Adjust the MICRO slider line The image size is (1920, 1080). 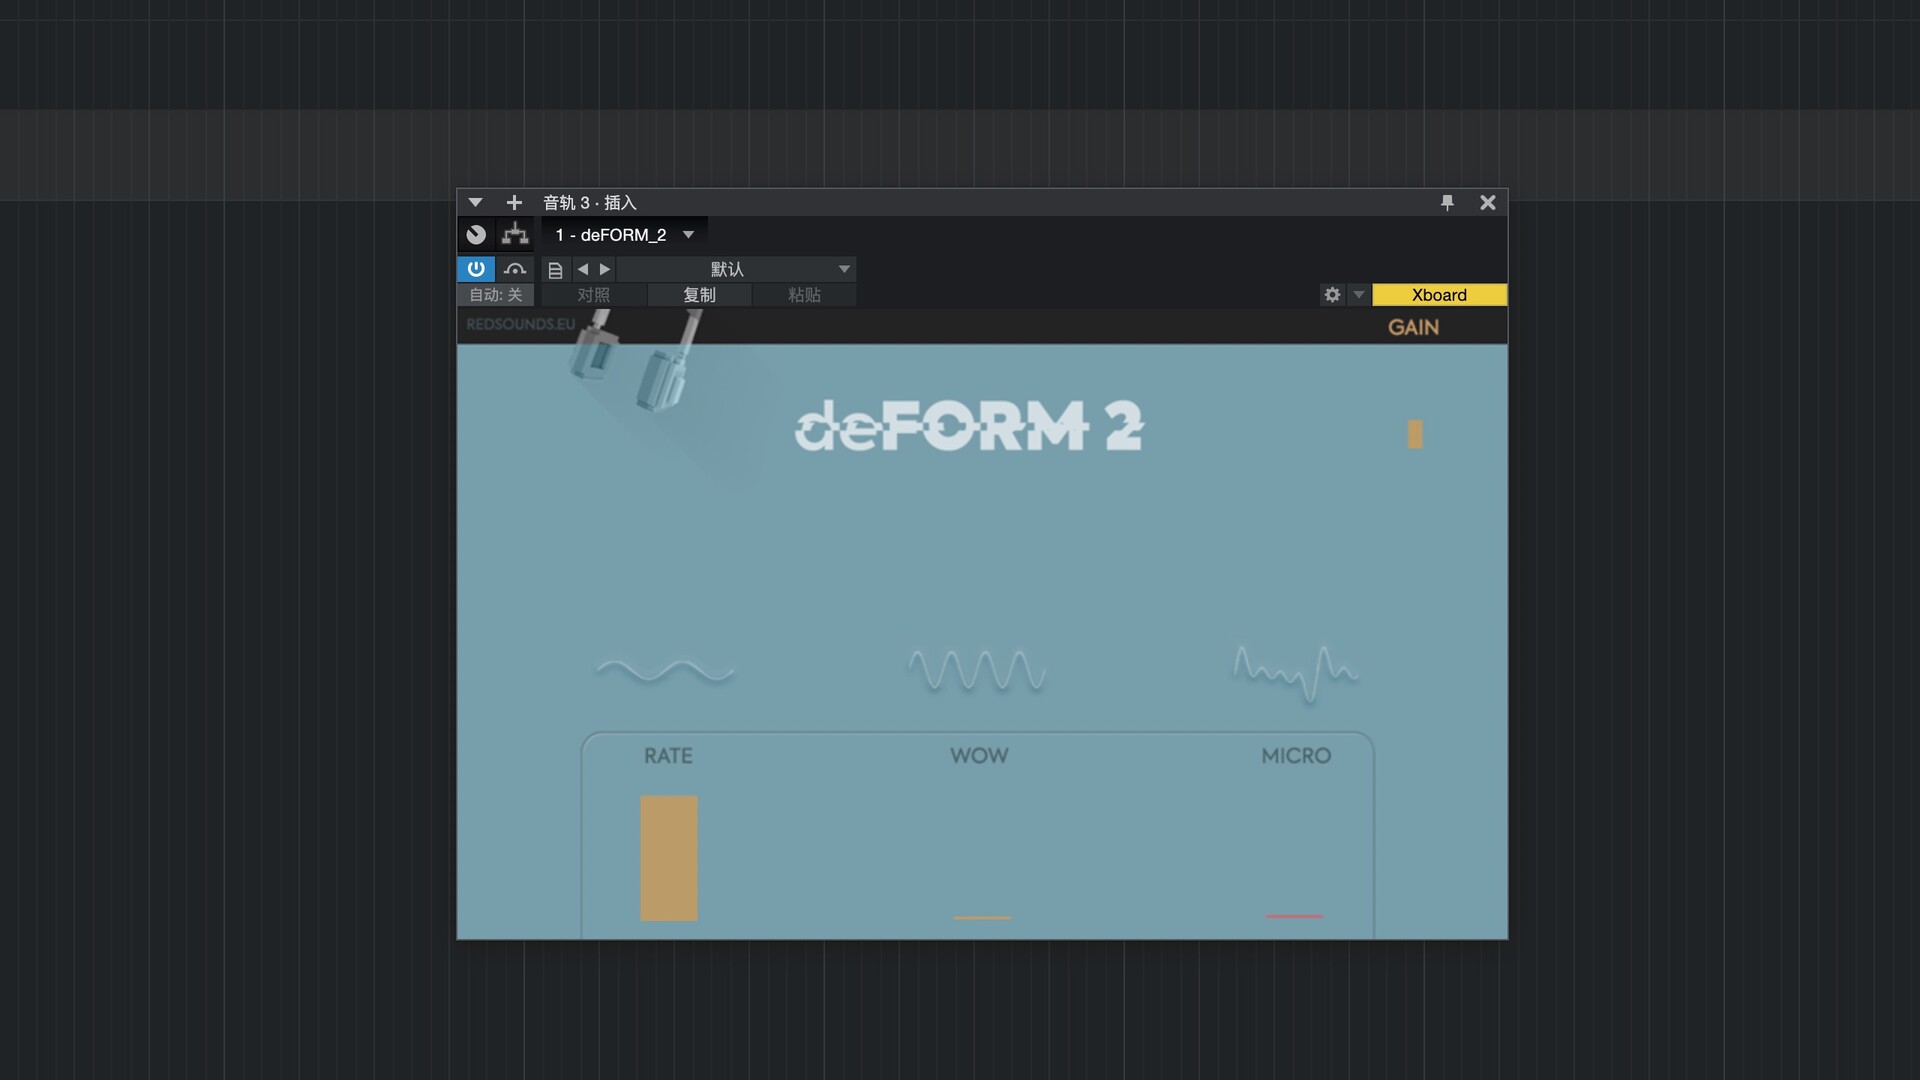point(1294,916)
